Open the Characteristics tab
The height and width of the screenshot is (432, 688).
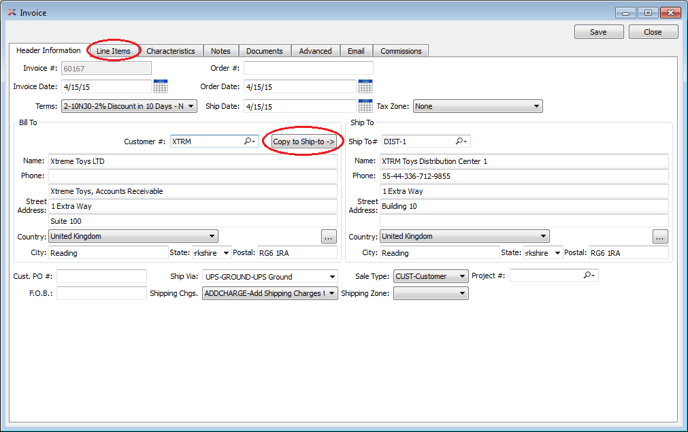click(170, 51)
